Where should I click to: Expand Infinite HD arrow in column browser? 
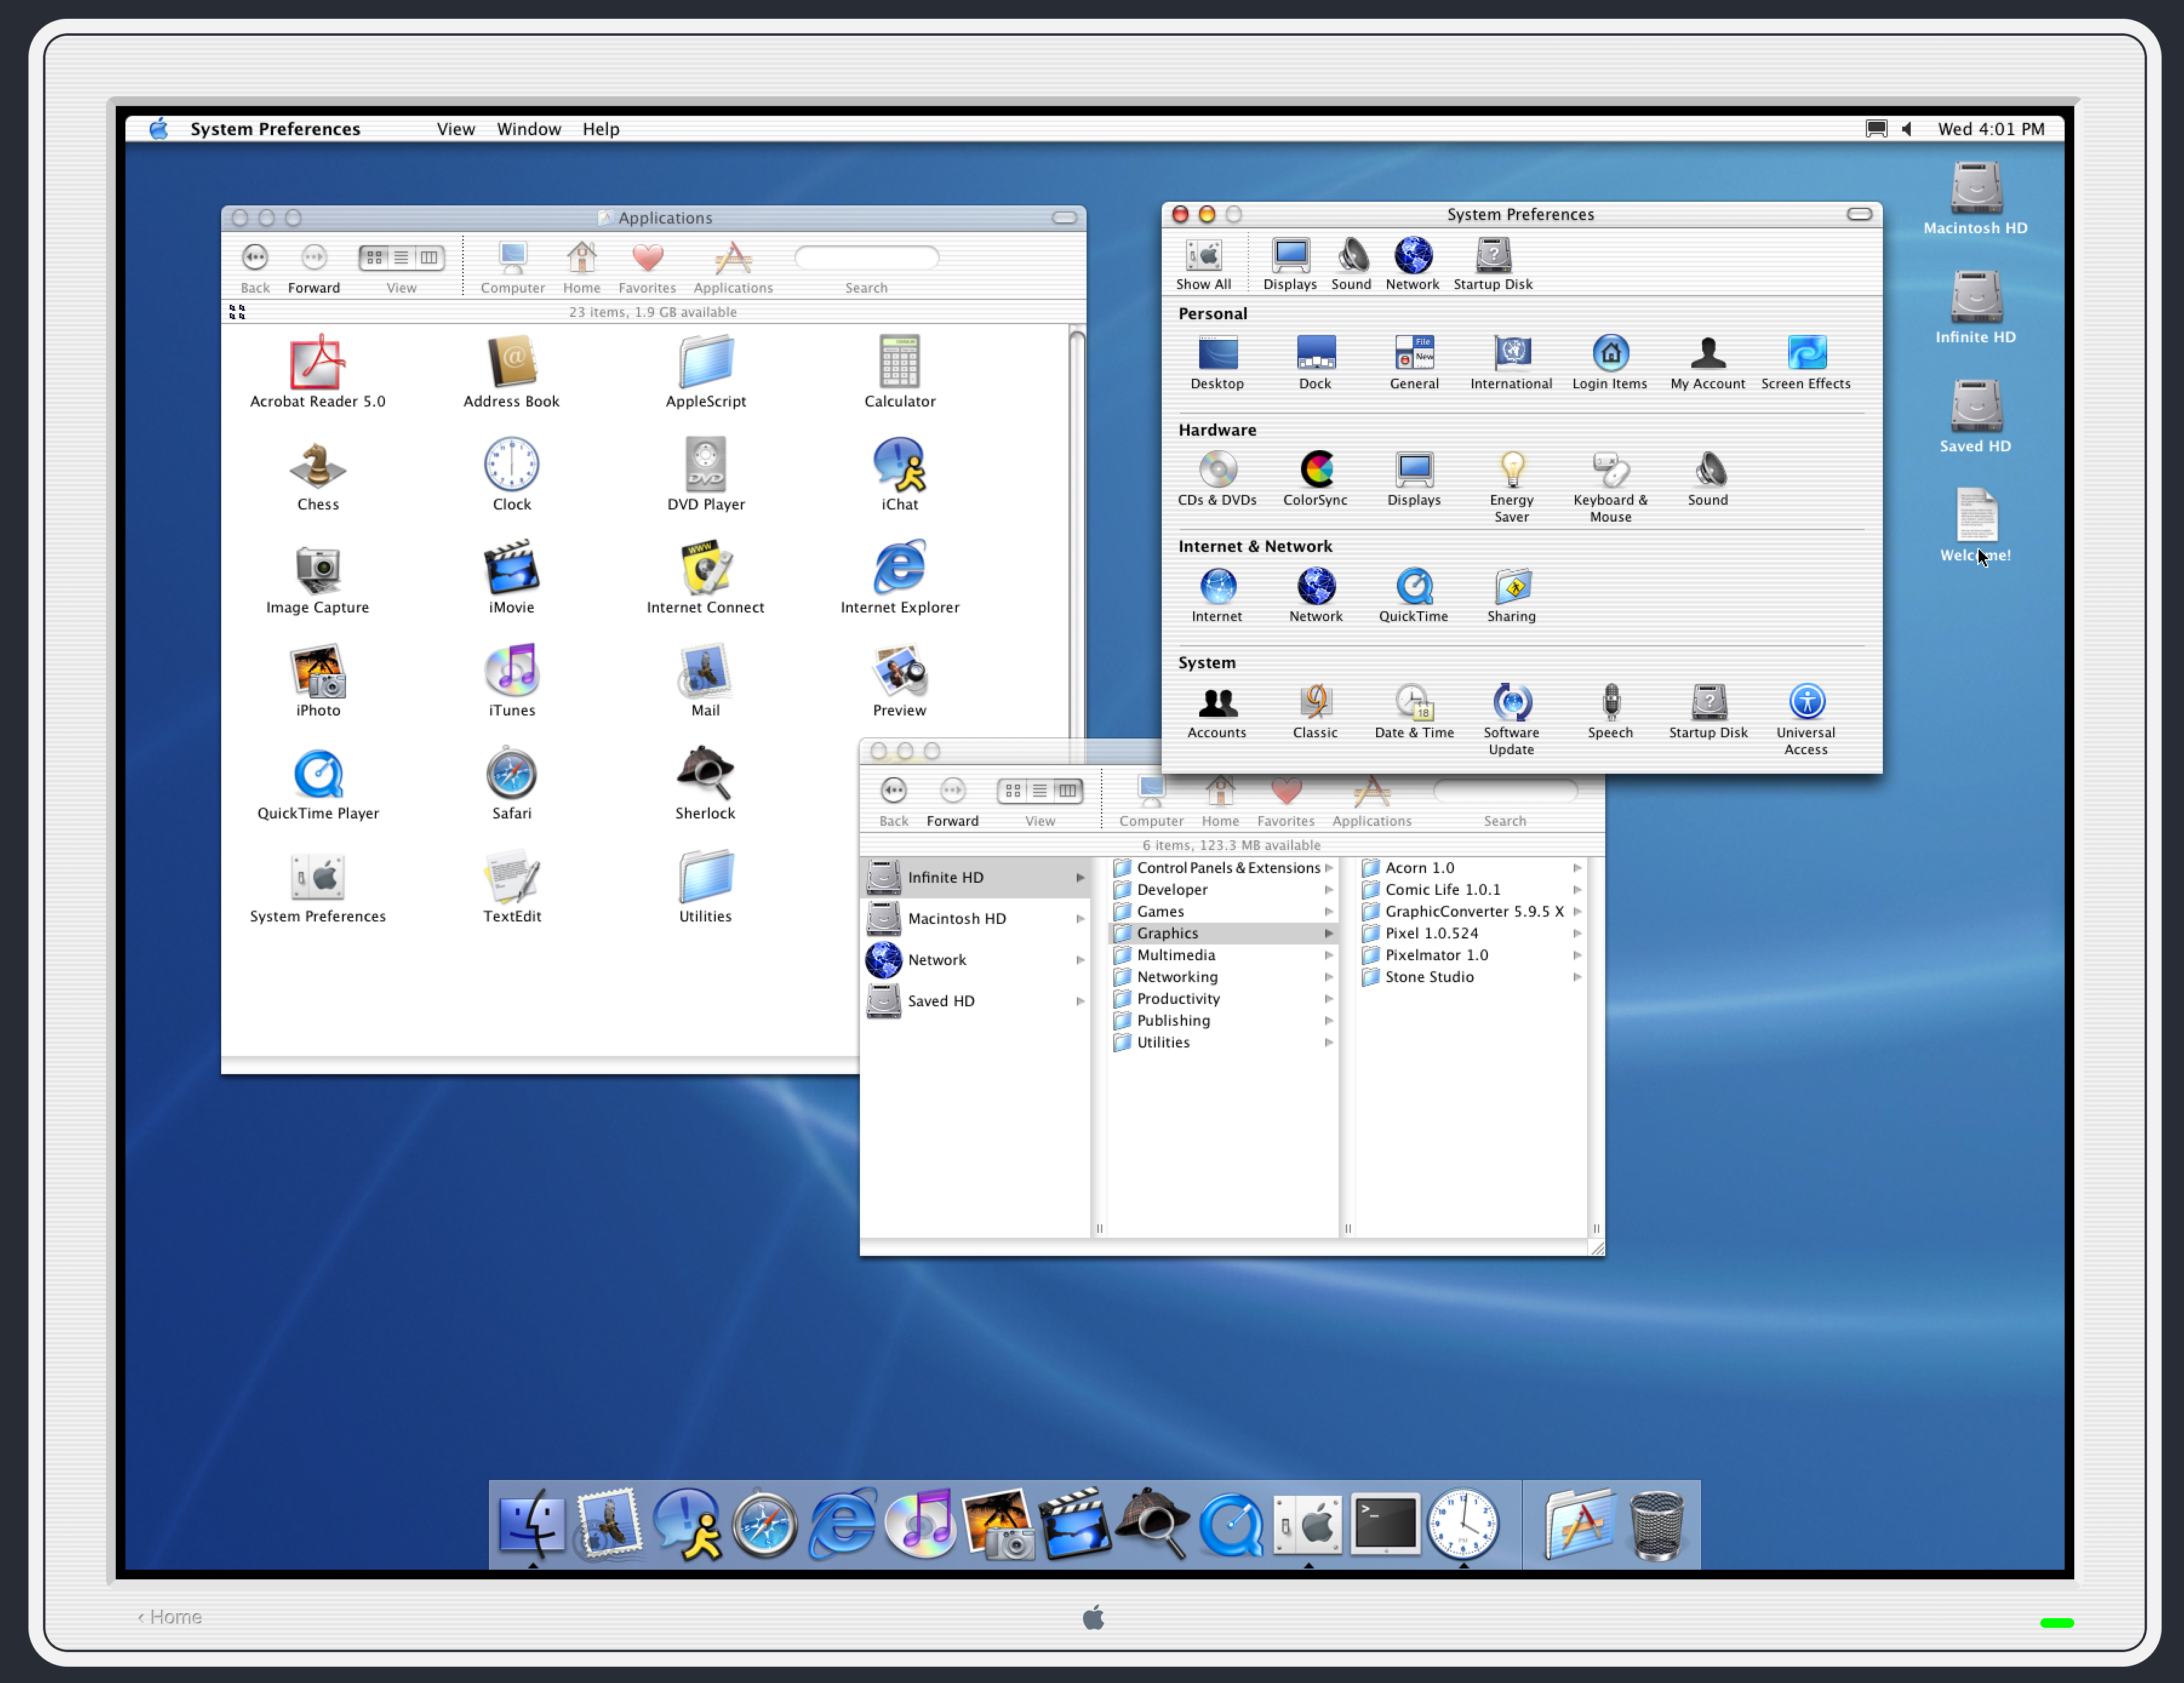[1081, 878]
